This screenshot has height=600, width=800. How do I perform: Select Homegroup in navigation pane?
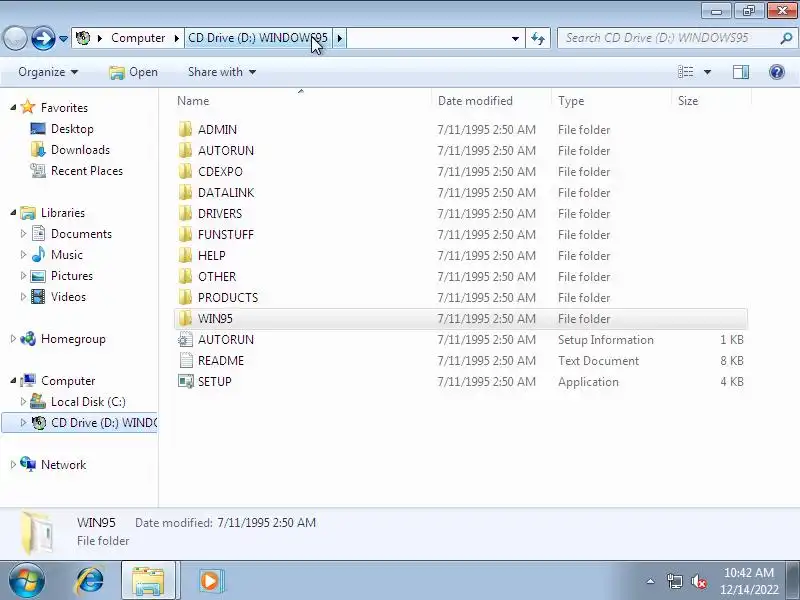point(63,339)
